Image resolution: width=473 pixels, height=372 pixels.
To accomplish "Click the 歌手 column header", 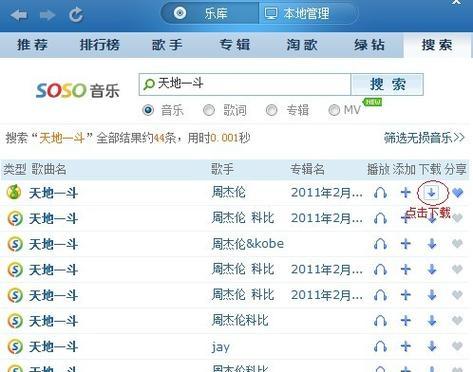I will point(222,169).
